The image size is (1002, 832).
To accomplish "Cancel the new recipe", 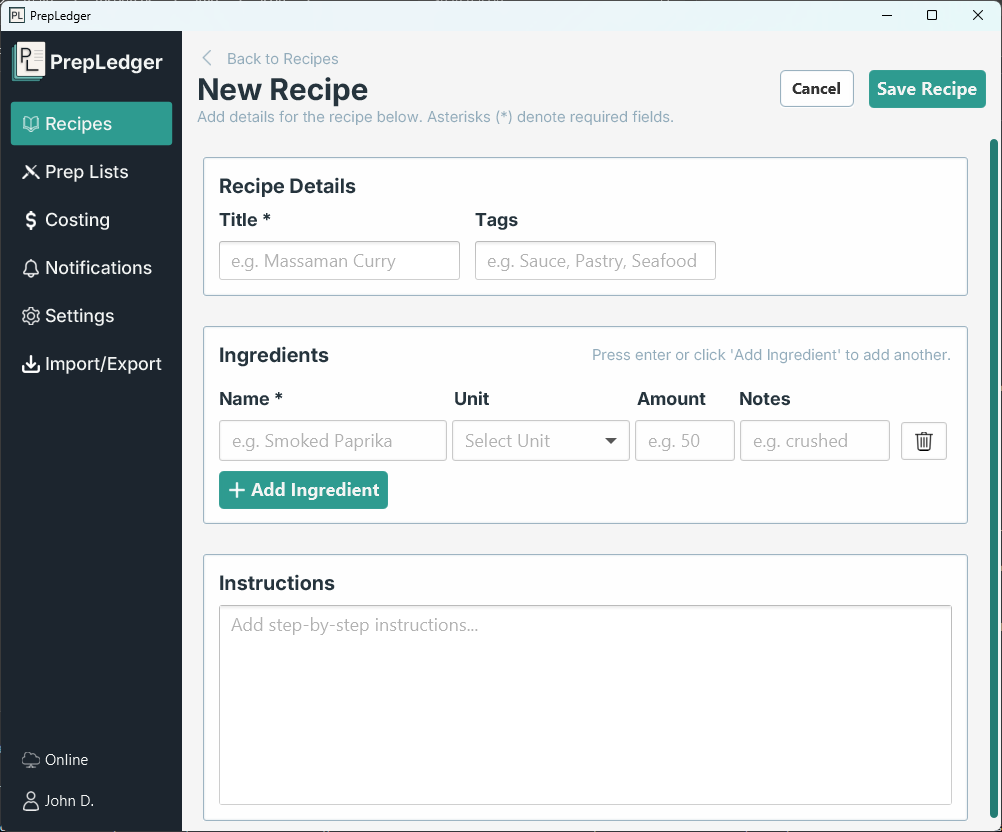I will (817, 89).
